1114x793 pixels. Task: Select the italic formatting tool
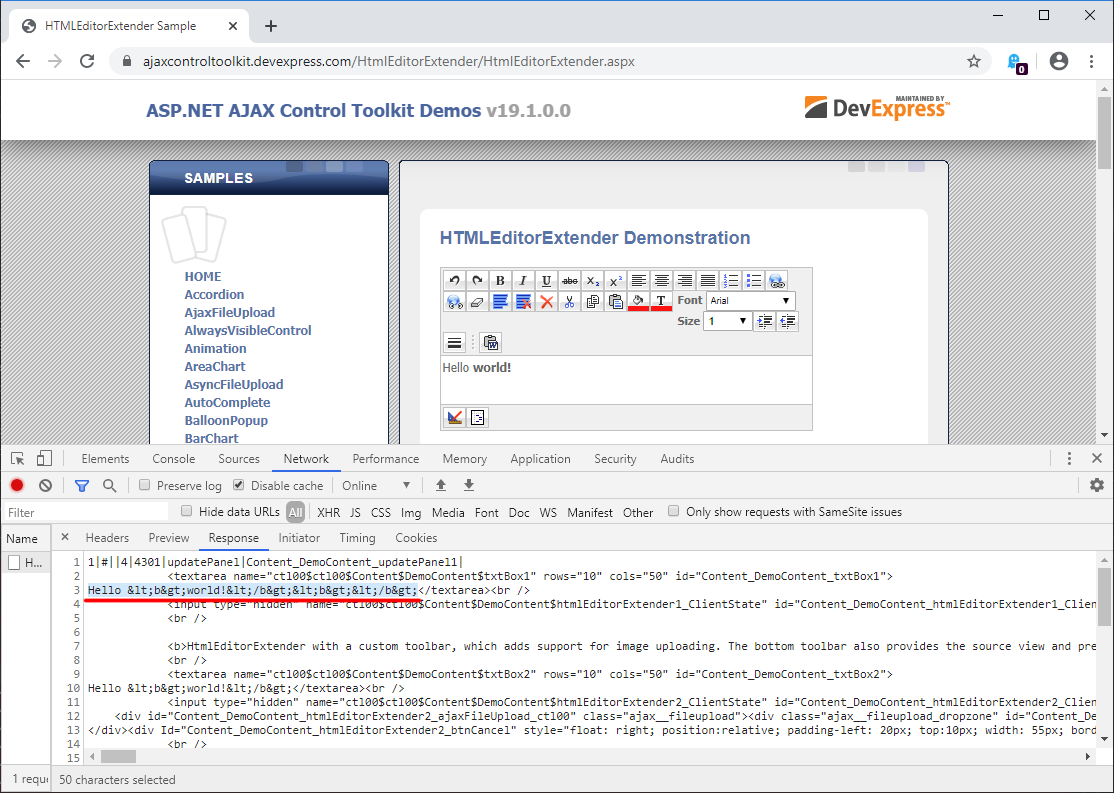[x=523, y=280]
